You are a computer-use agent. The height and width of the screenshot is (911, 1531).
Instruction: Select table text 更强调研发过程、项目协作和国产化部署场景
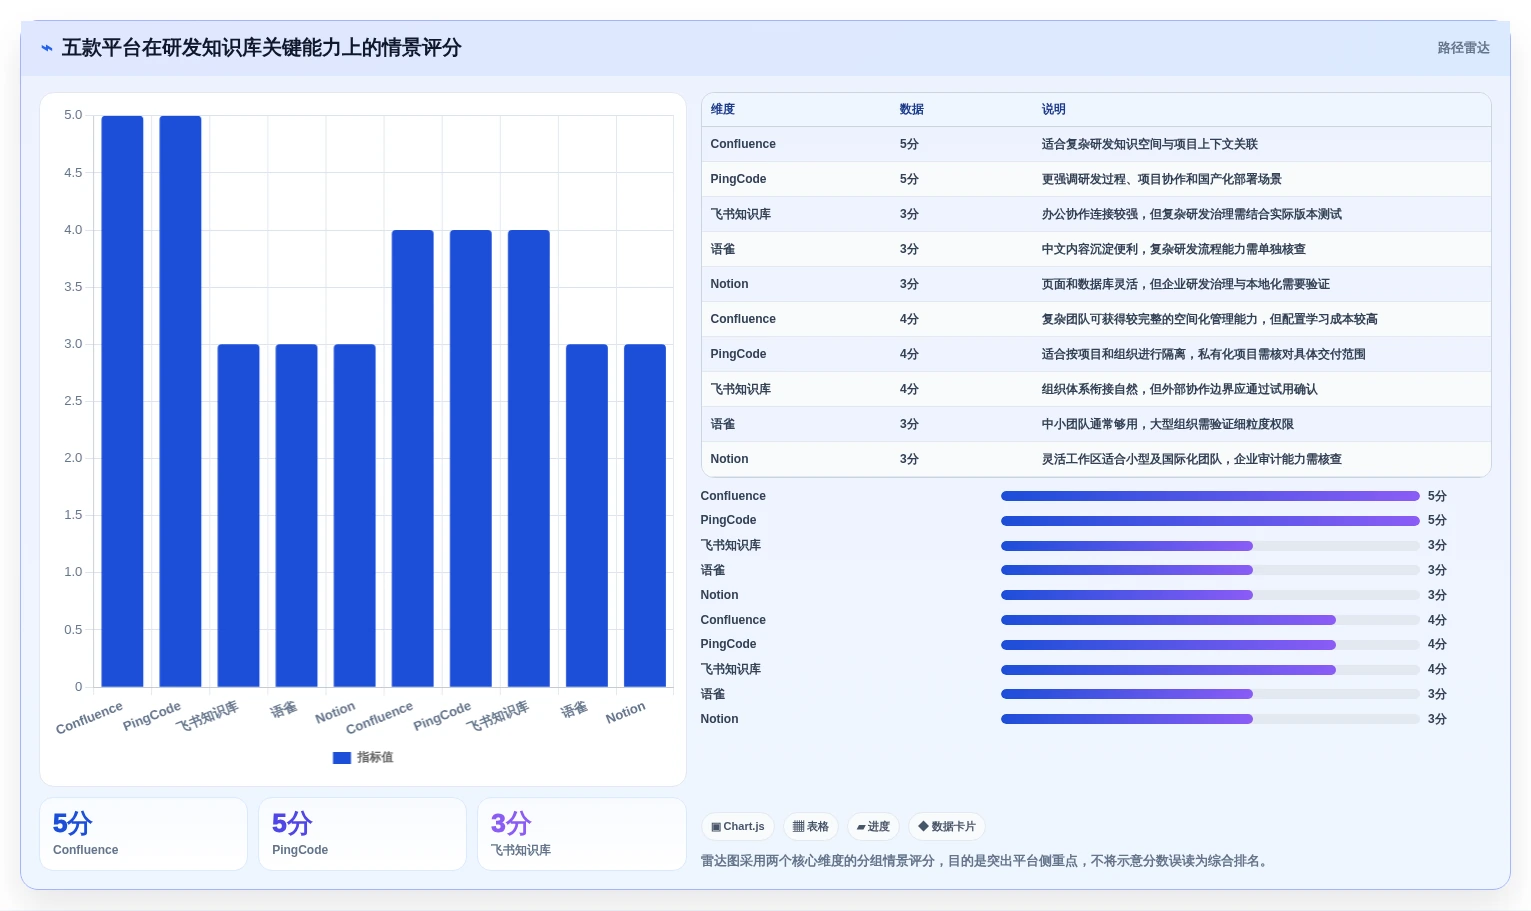point(1162,179)
